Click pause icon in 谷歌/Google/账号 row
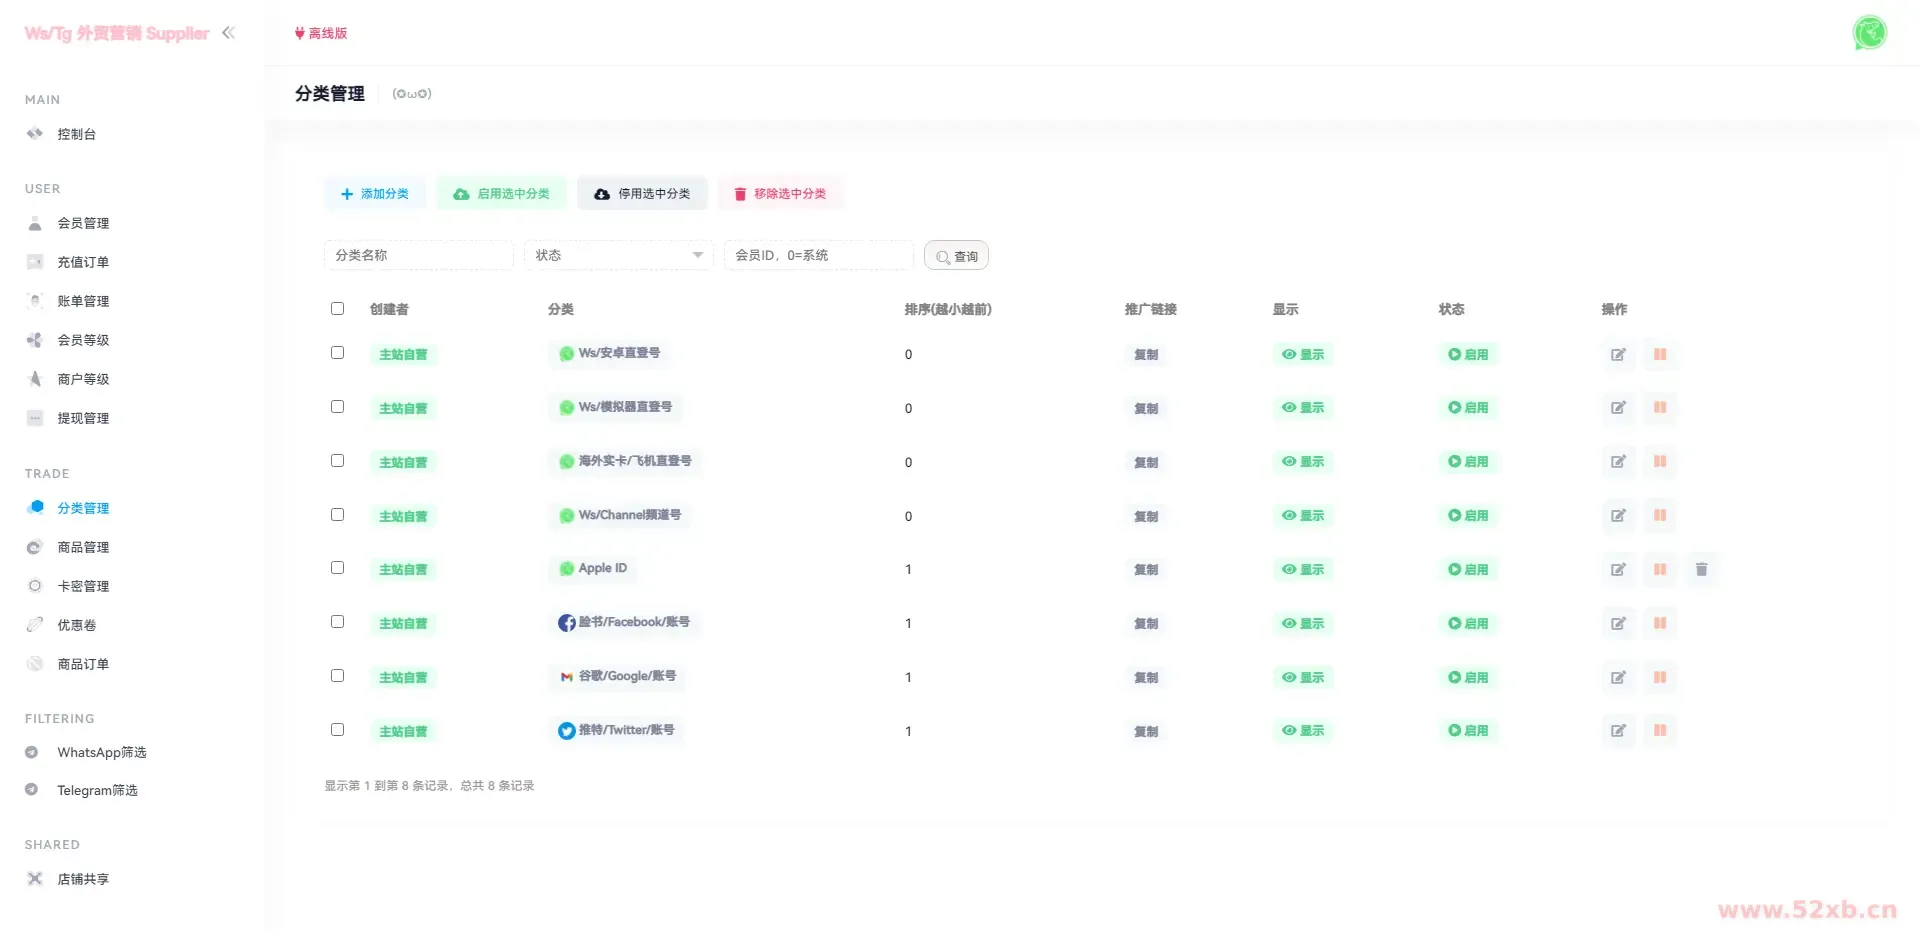The height and width of the screenshot is (933, 1920). [1659, 677]
